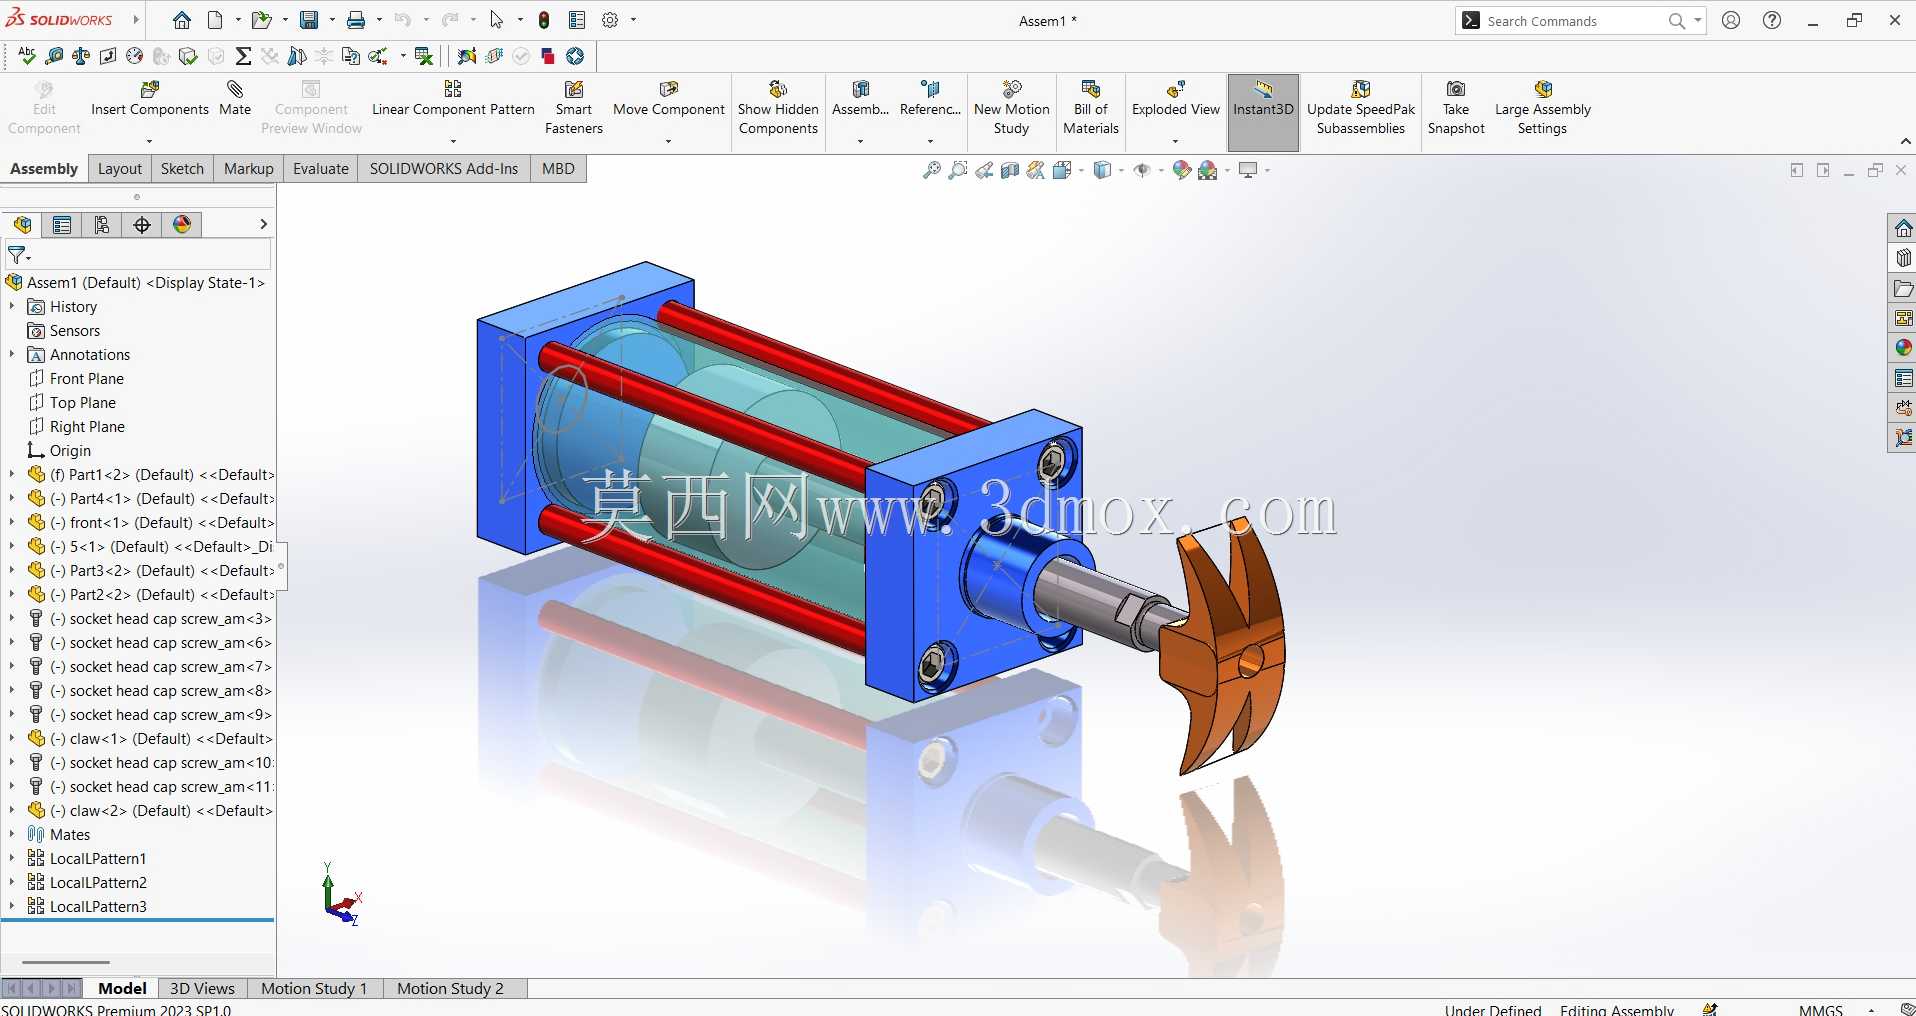The width and height of the screenshot is (1916, 1016).
Task: Click the Print icon
Action: (x=356, y=20)
